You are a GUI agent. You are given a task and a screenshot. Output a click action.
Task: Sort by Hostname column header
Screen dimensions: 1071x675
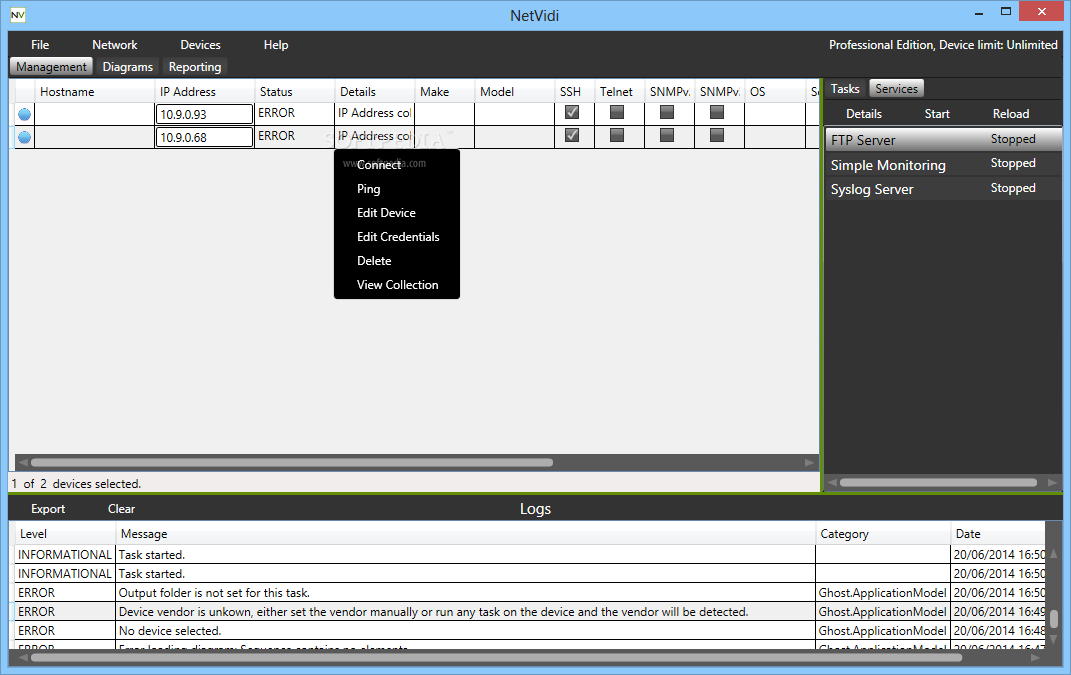pos(94,92)
